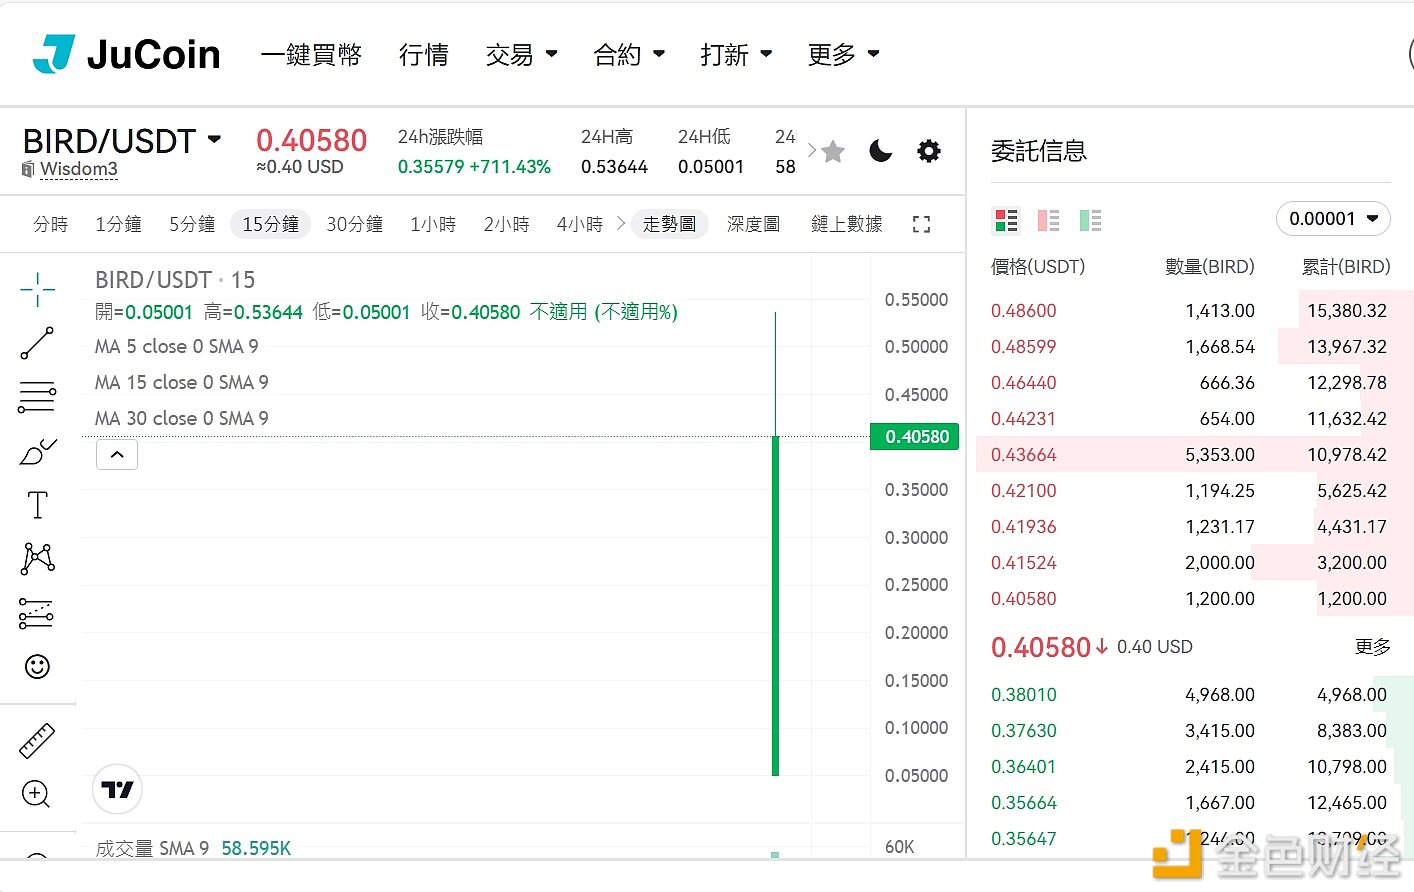Open 鏈上數據 on-chain data tab
Screen dimensions: 1414x892
click(x=847, y=224)
